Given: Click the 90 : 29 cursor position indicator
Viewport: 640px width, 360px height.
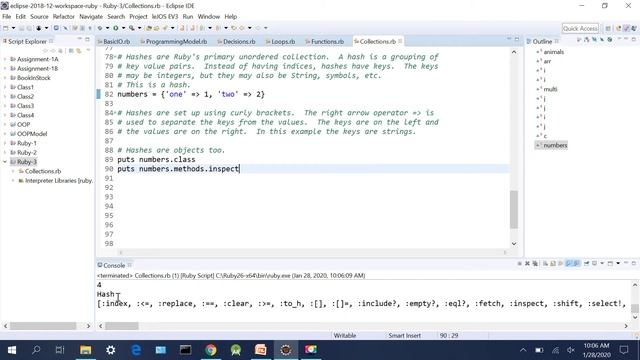Looking at the screenshot, I should [449, 336].
